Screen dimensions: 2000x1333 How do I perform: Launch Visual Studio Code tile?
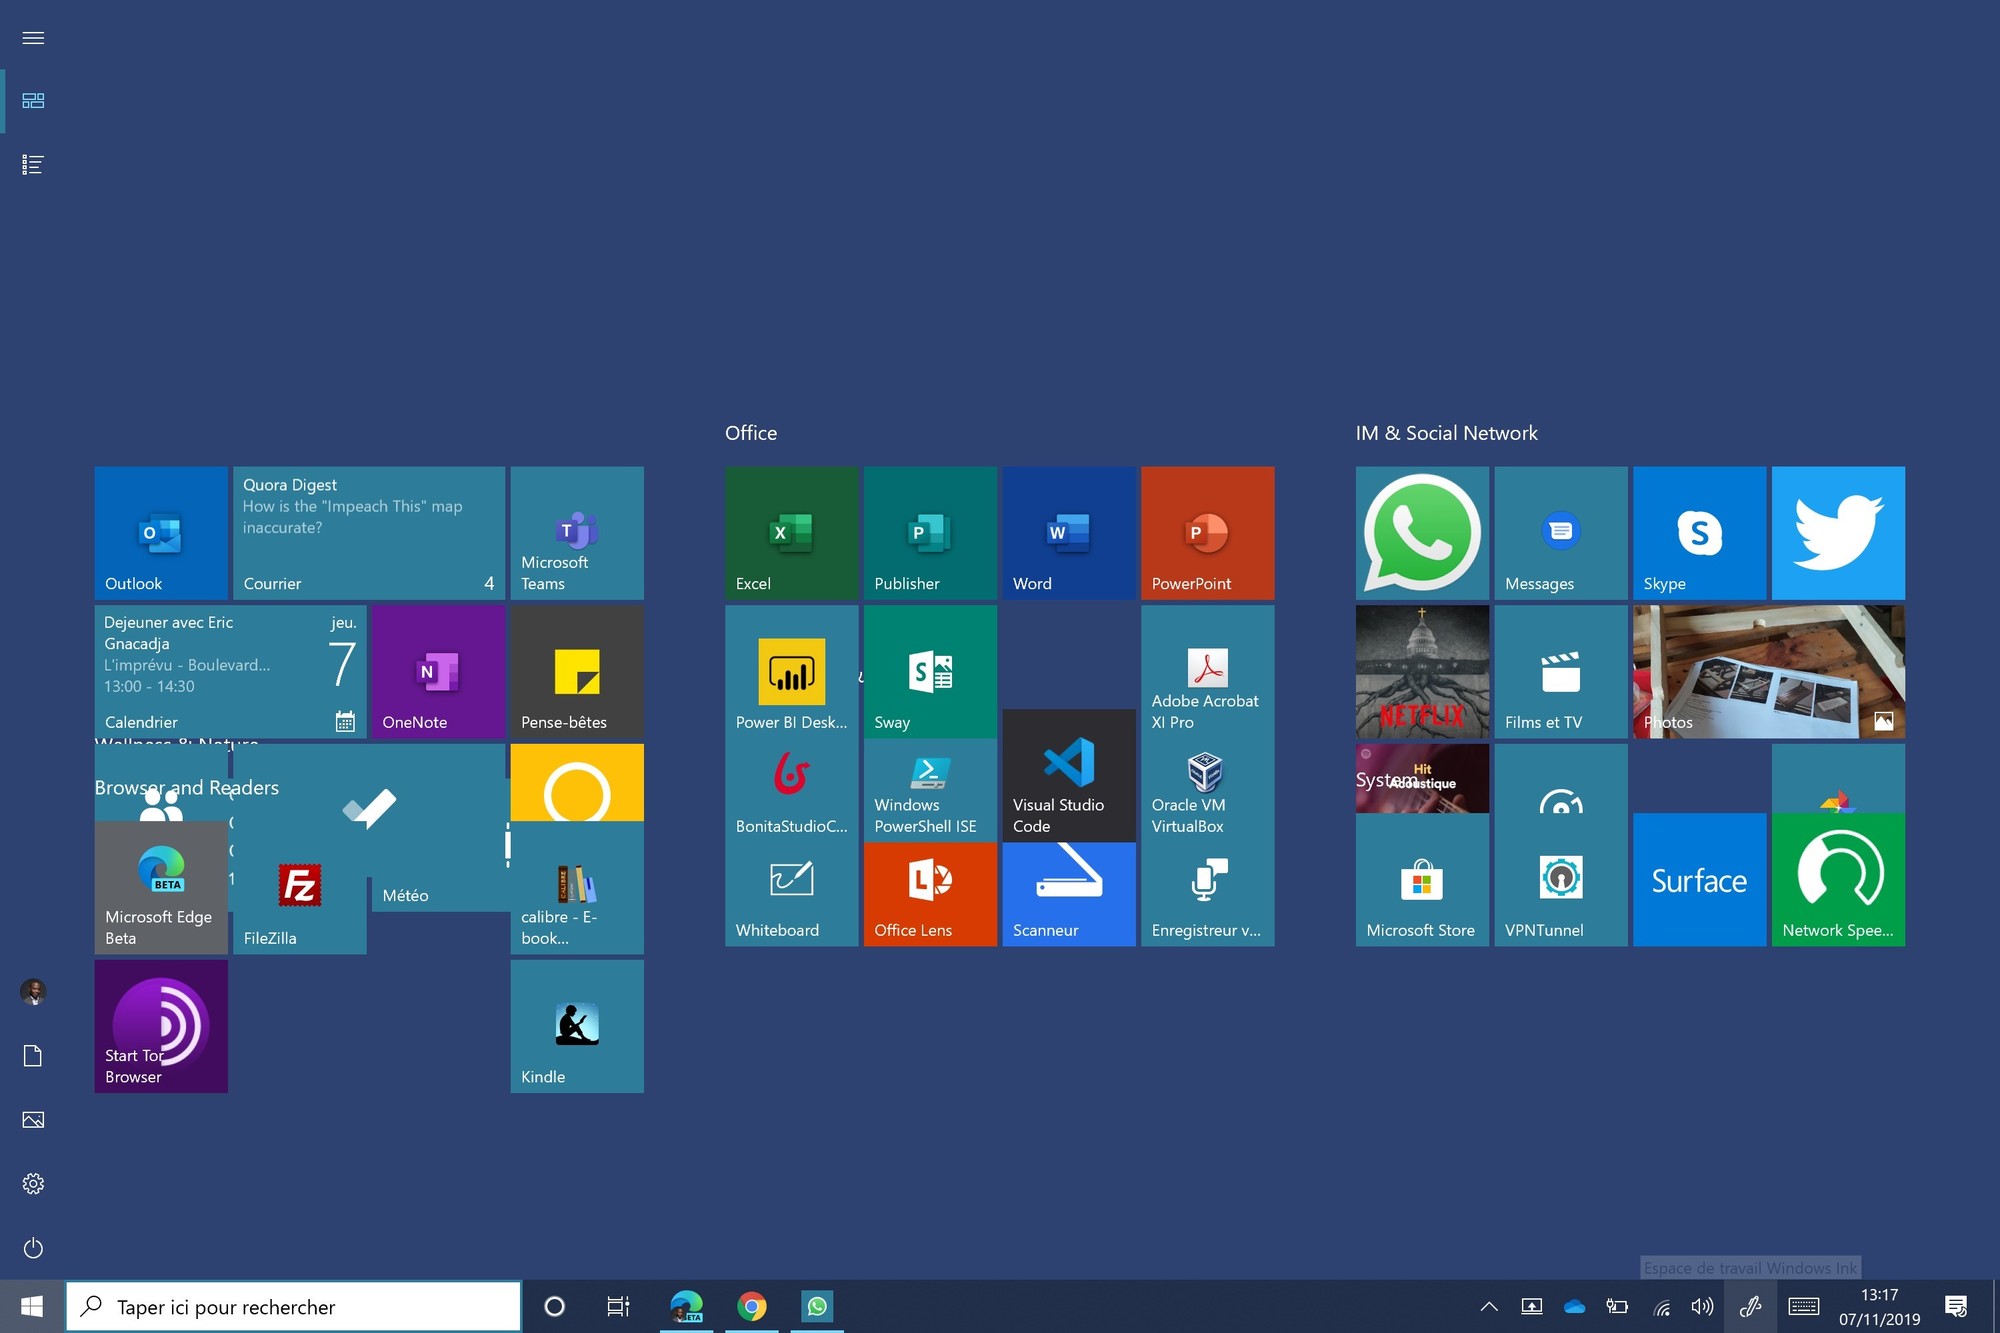point(1069,776)
